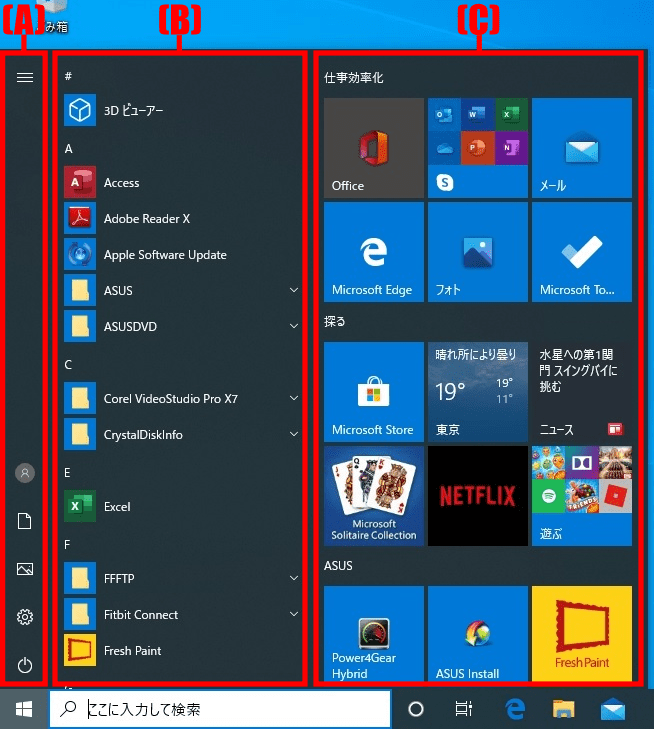Open File Explorer from taskbar
This screenshot has width=654, height=729.
click(x=564, y=709)
